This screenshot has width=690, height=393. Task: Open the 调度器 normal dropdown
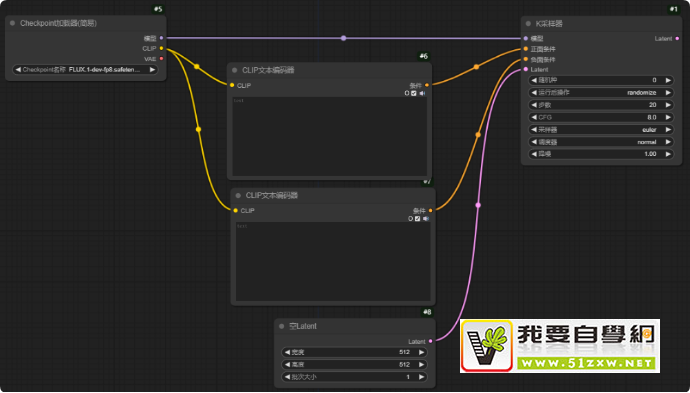[x=601, y=142]
